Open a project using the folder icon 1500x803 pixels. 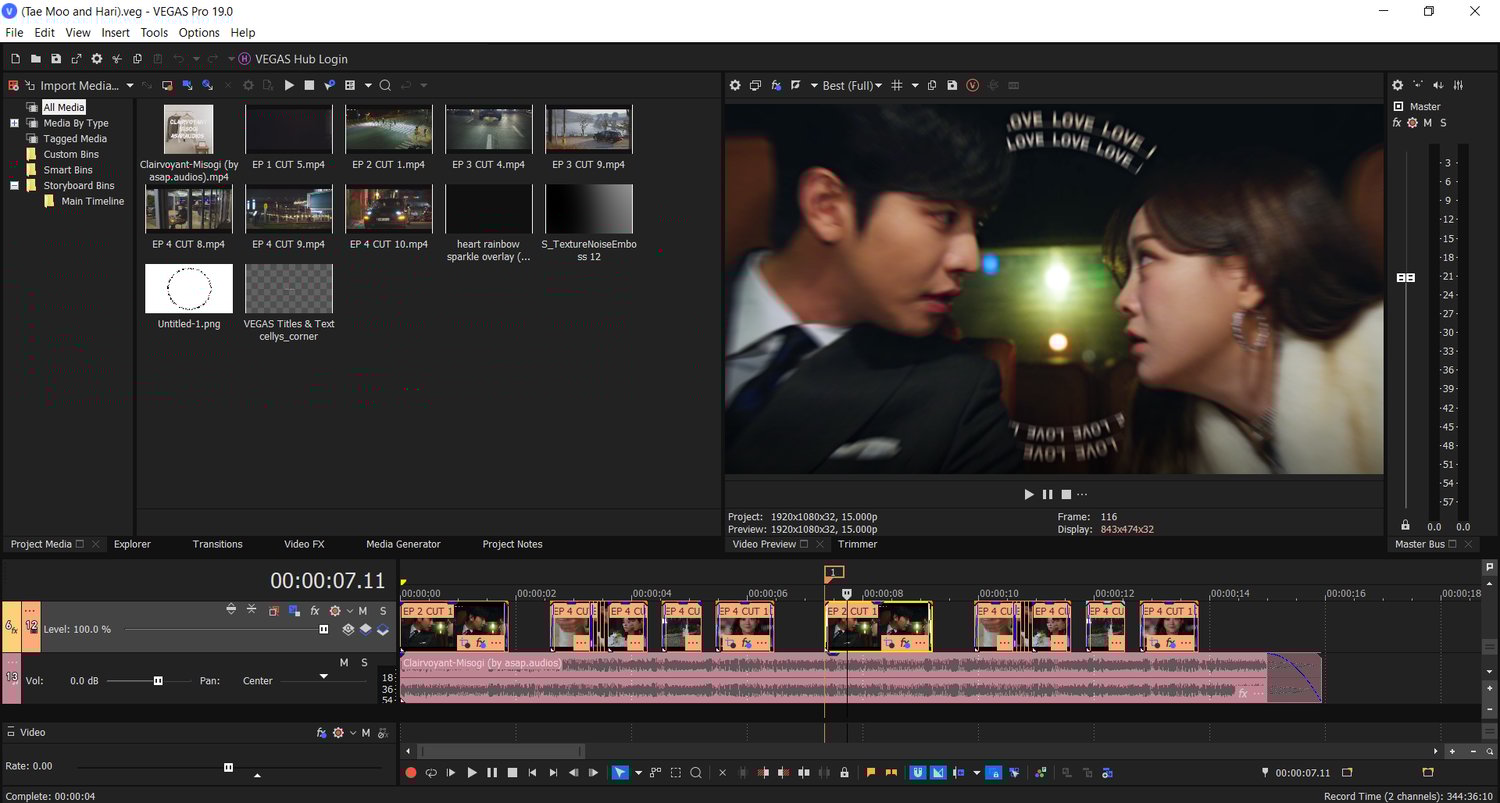pyautogui.click(x=35, y=59)
